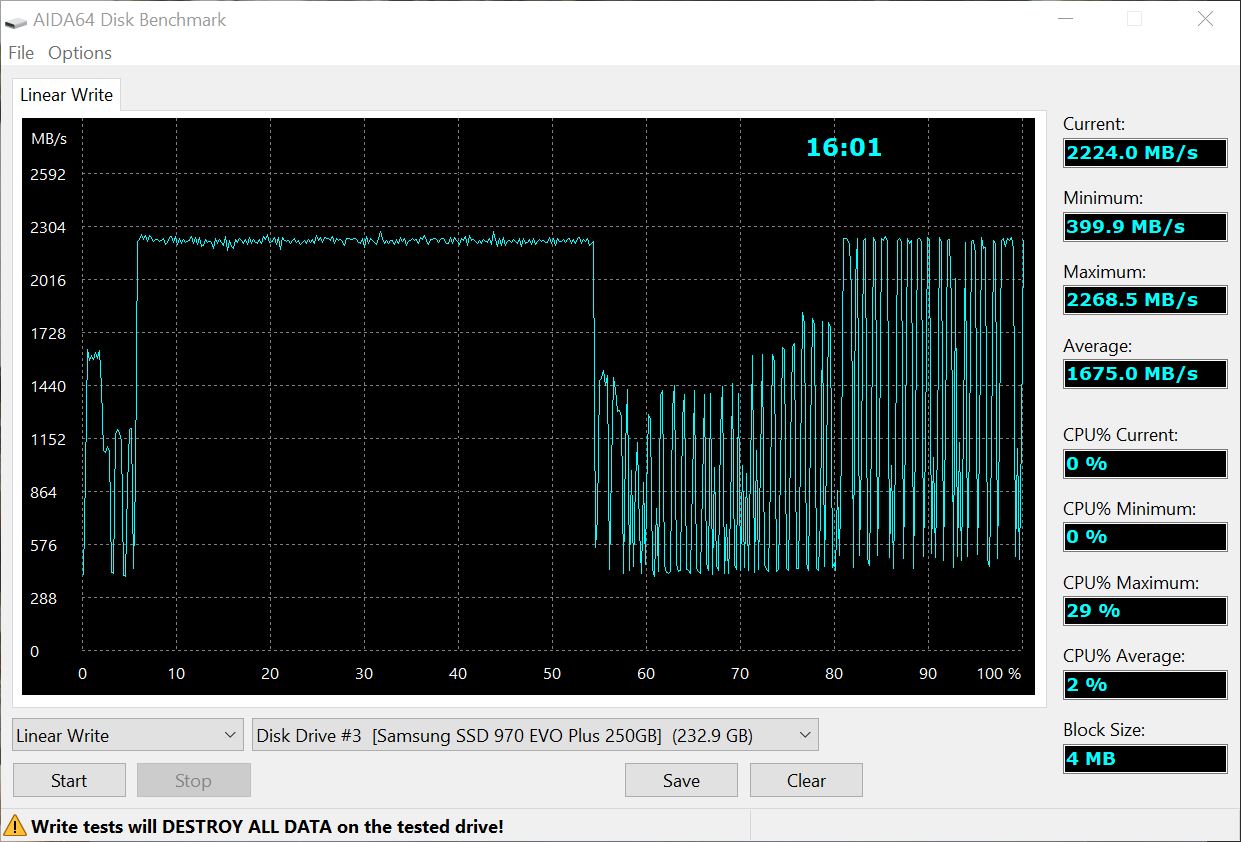Click the 16:01 elapsed timer in graph
The width and height of the screenshot is (1241, 842).
844,148
